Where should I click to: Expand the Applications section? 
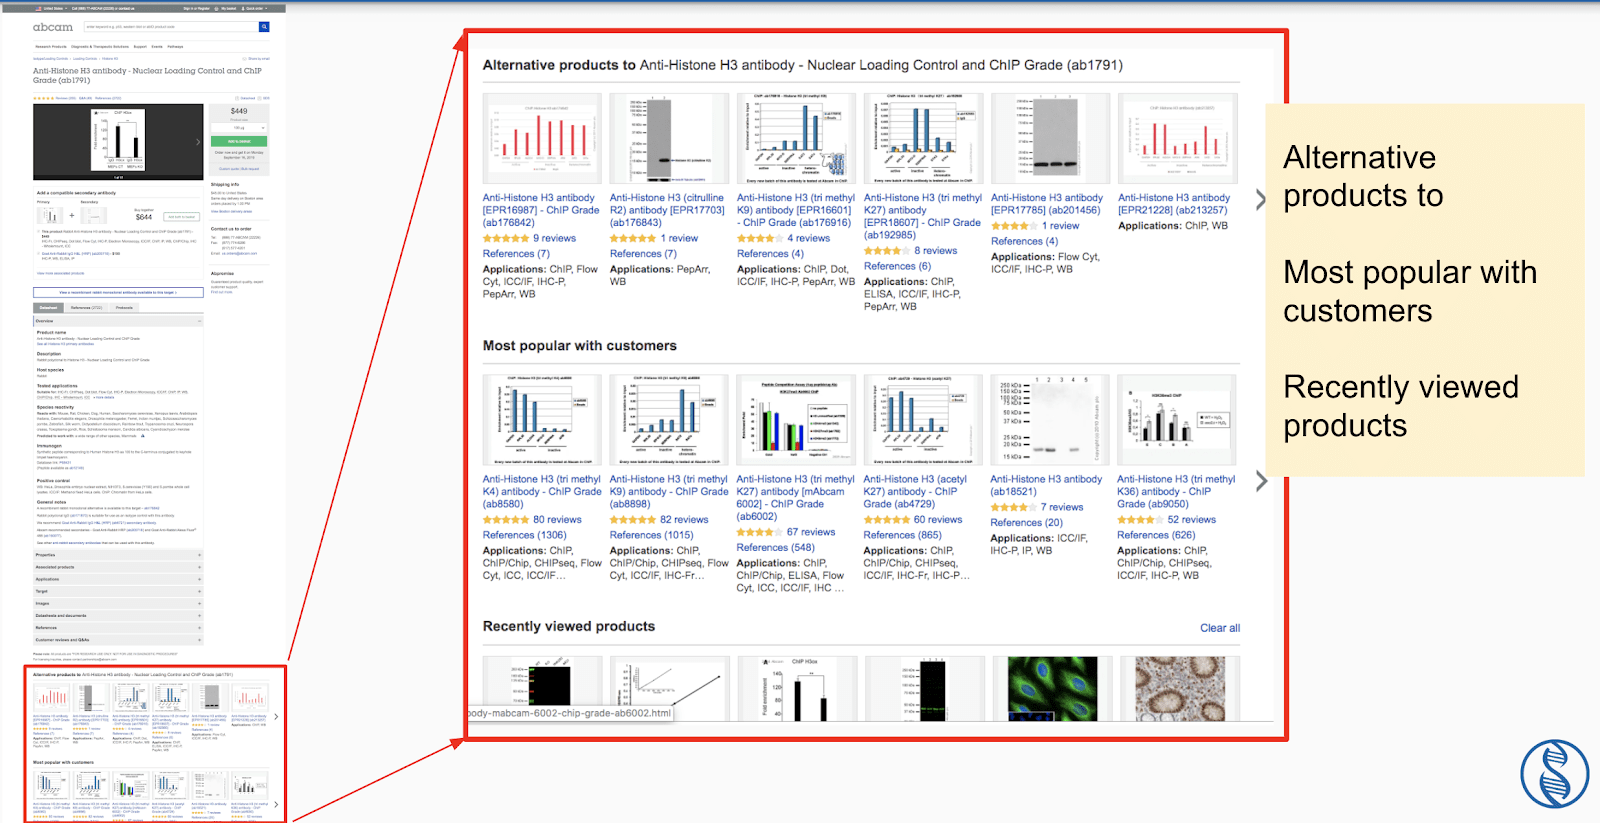[x=118, y=579]
